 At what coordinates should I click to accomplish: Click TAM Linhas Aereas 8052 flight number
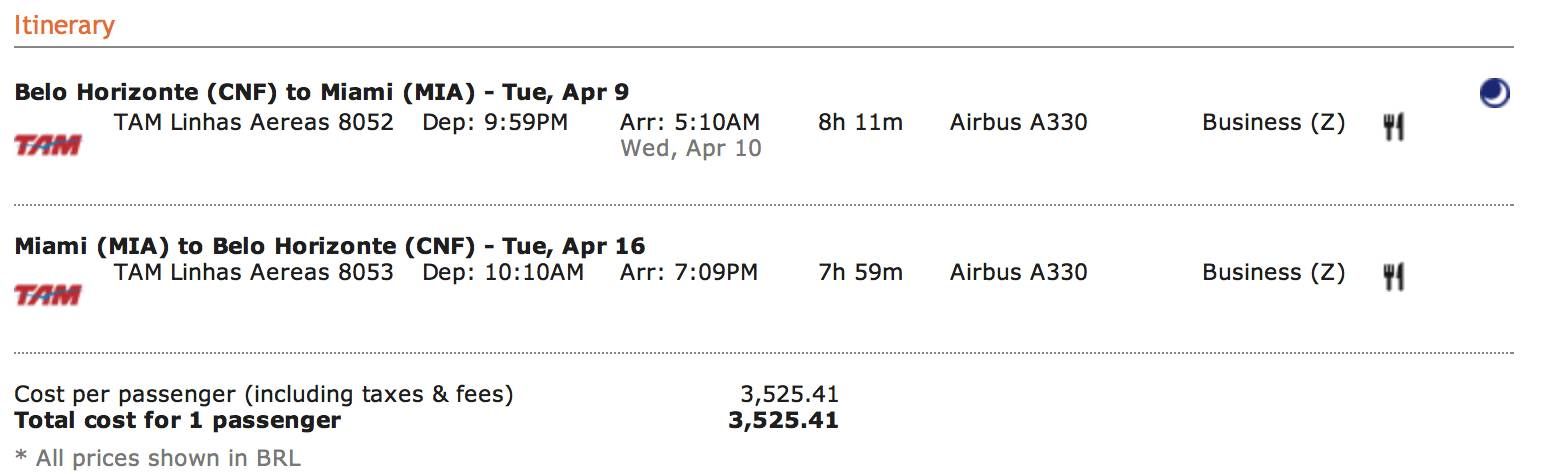[x=254, y=123]
